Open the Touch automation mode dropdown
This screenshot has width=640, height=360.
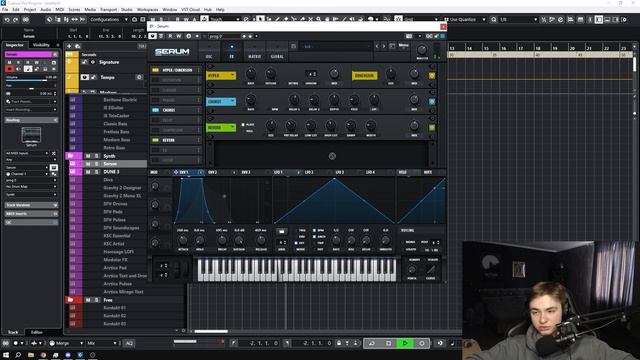(x=224, y=20)
